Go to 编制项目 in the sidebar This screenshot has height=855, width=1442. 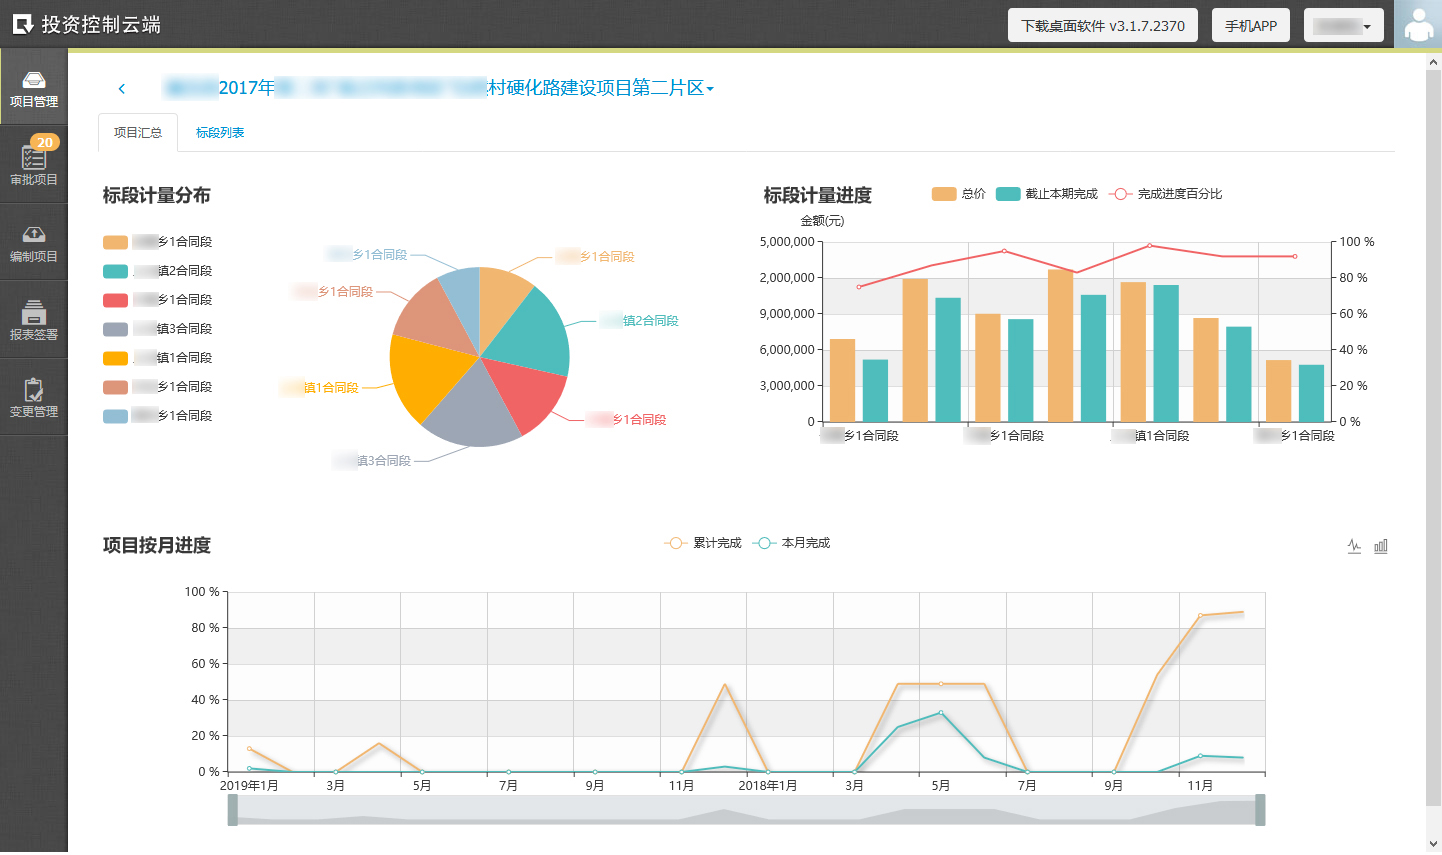33,243
